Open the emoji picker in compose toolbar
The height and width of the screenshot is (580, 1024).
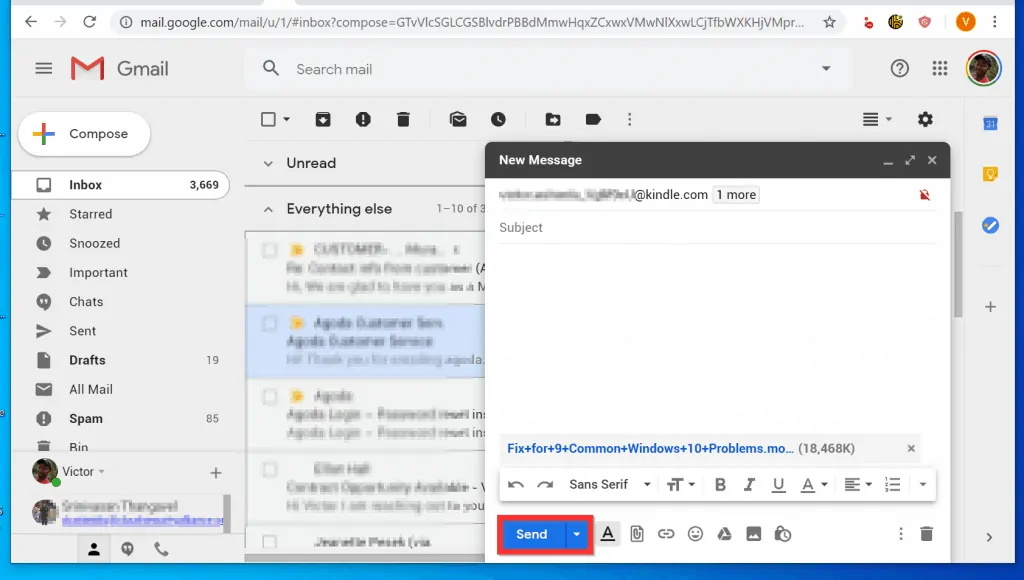695,534
